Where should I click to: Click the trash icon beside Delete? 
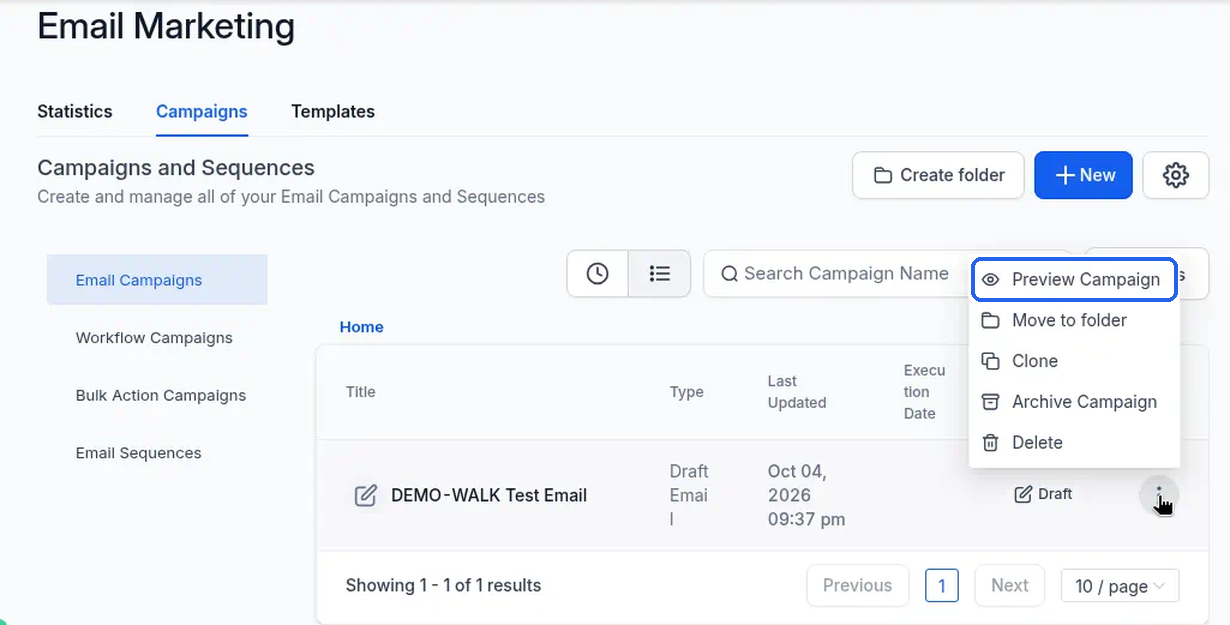tap(990, 443)
